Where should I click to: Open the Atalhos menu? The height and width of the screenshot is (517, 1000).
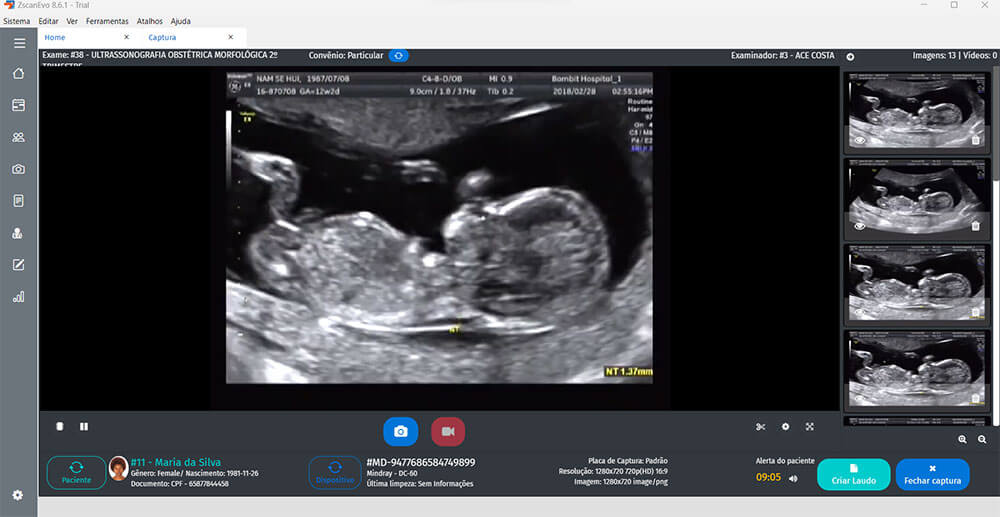[x=150, y=21]
